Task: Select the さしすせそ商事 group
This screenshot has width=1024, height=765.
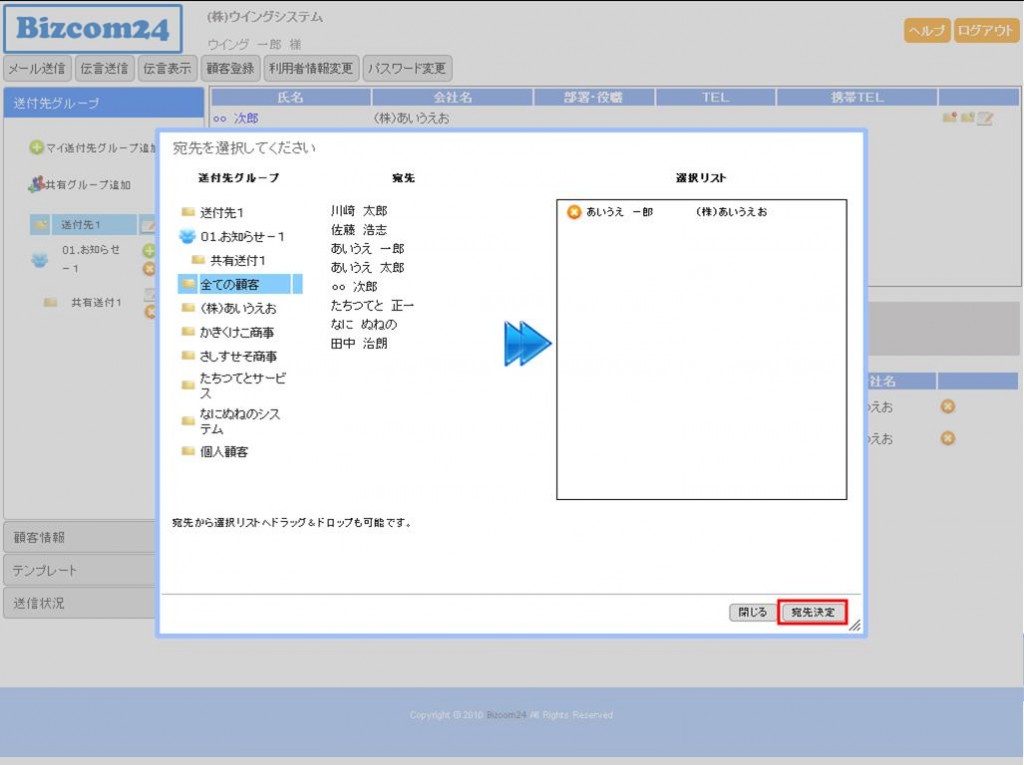Action: (x=238, y=356)
